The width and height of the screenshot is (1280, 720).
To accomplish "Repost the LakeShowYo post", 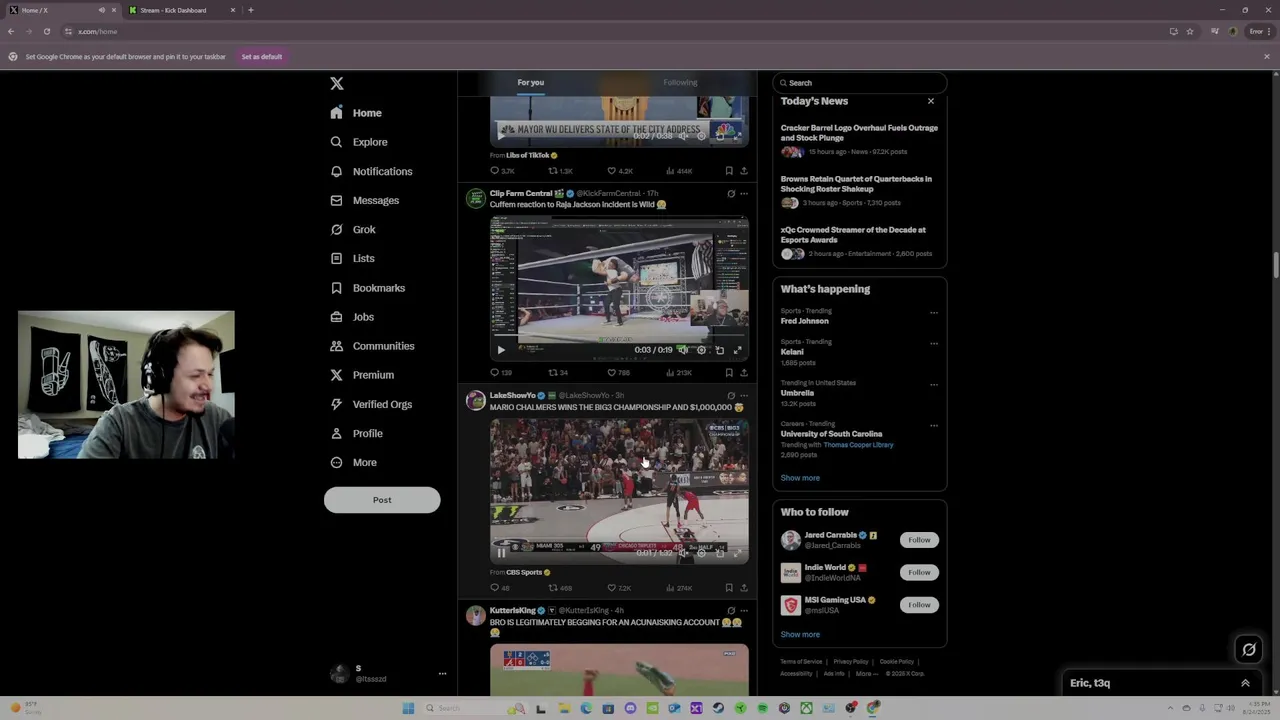I will 552,588.
